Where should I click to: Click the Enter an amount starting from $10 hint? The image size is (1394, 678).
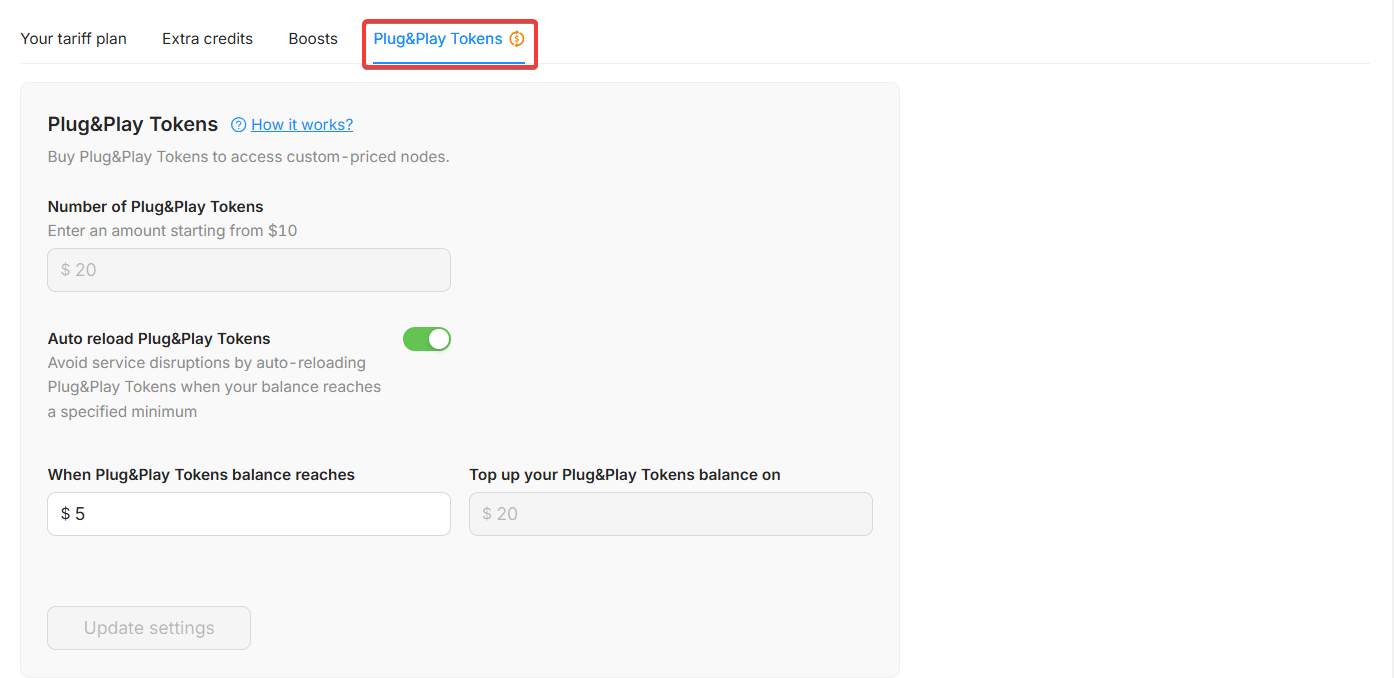(x=172, y=231)
